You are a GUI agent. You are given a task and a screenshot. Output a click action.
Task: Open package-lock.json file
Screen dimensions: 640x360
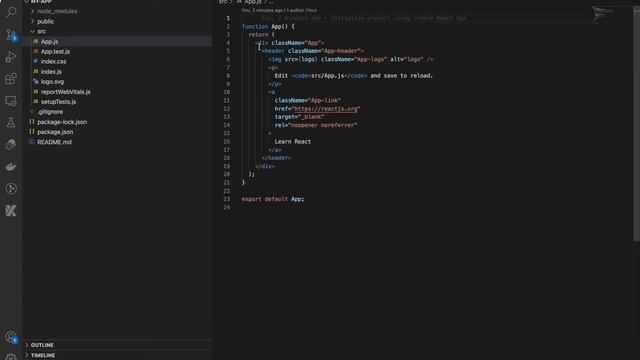tap(62, 122)
